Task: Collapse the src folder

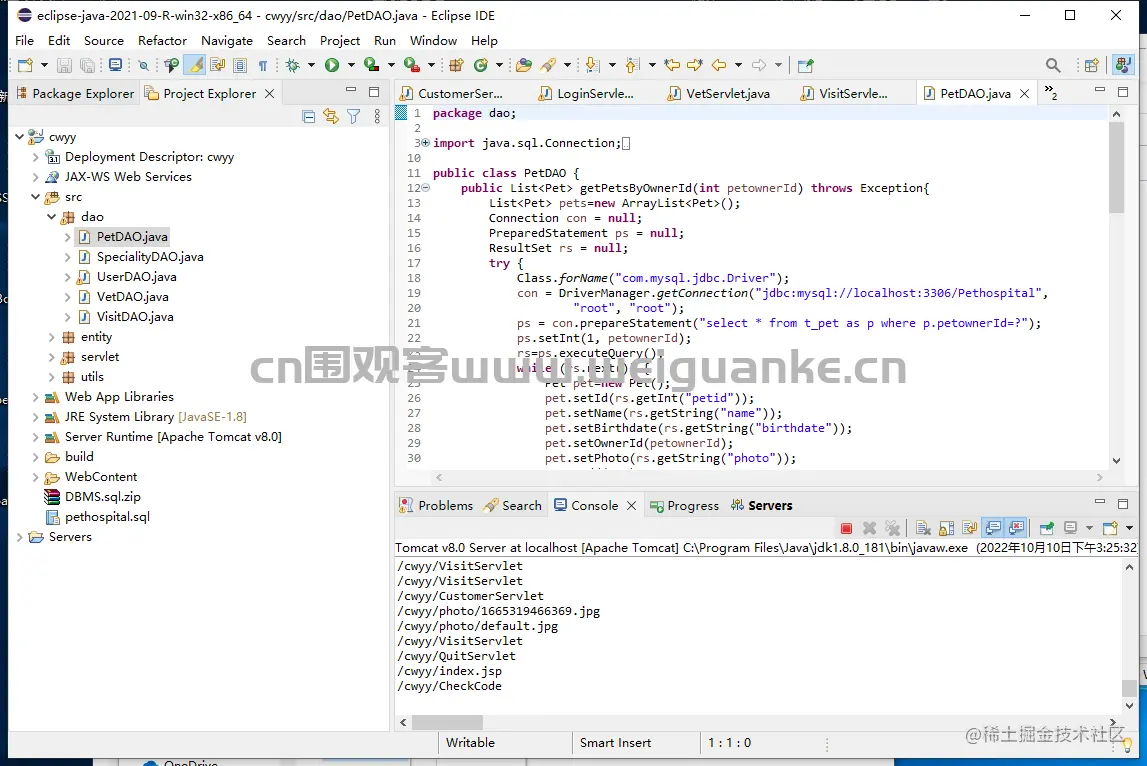Action: coord(35,197)
